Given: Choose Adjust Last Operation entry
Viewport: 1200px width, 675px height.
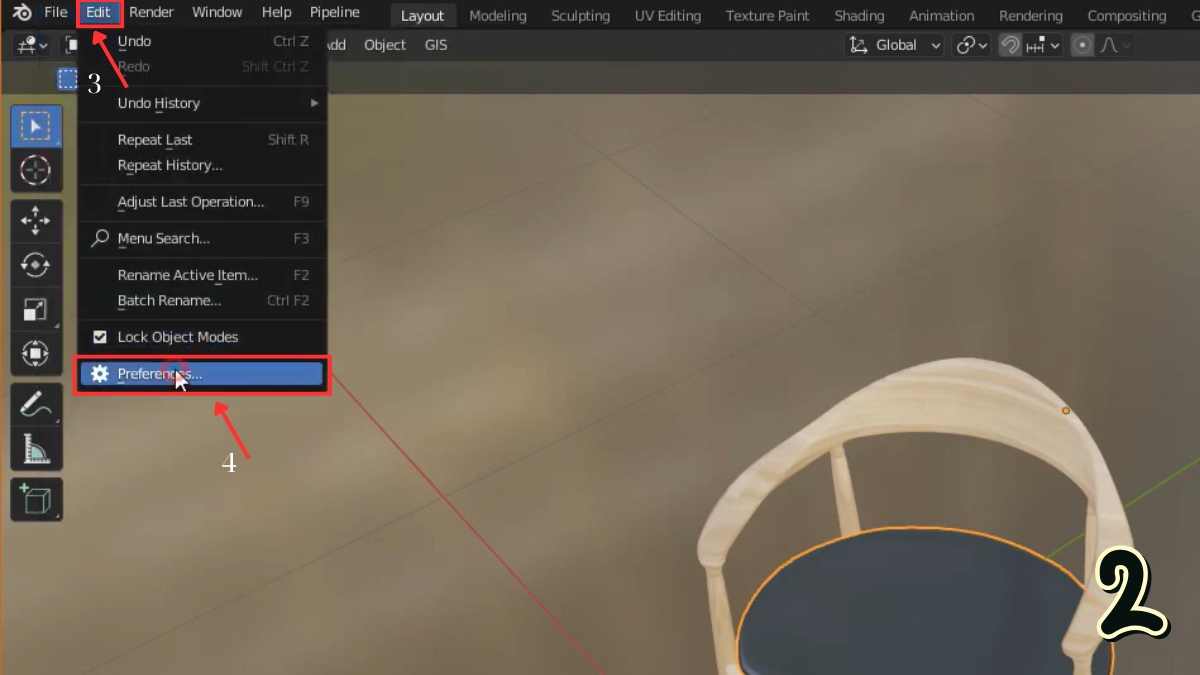Looking at the screenshot, I should pyautogui.click(x=201, y=202).
